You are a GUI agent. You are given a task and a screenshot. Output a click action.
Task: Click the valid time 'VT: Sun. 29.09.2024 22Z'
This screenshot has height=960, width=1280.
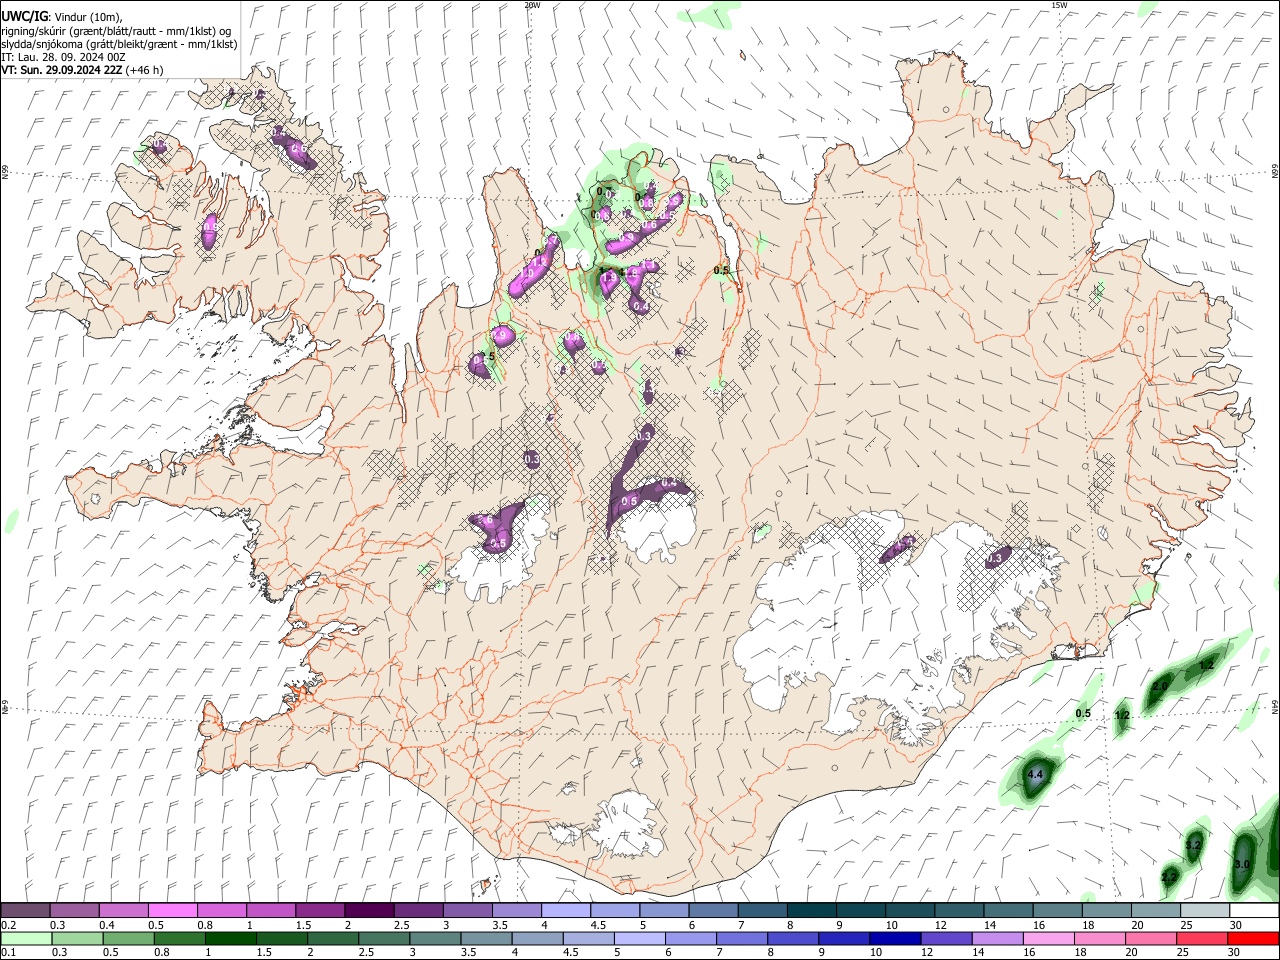pos(61,70)
